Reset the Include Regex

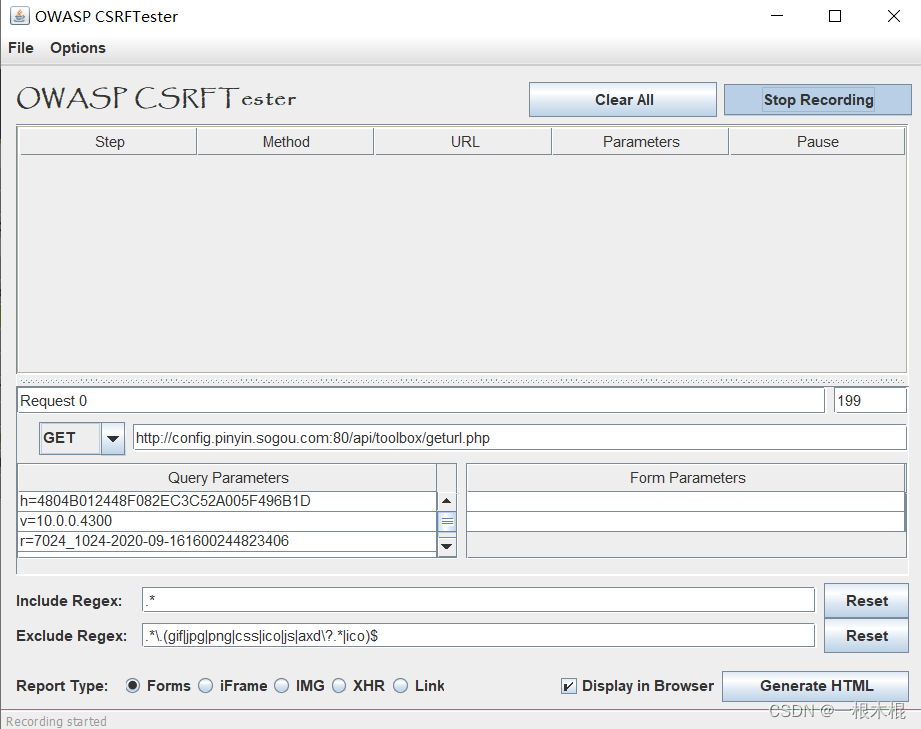[866, 600]
